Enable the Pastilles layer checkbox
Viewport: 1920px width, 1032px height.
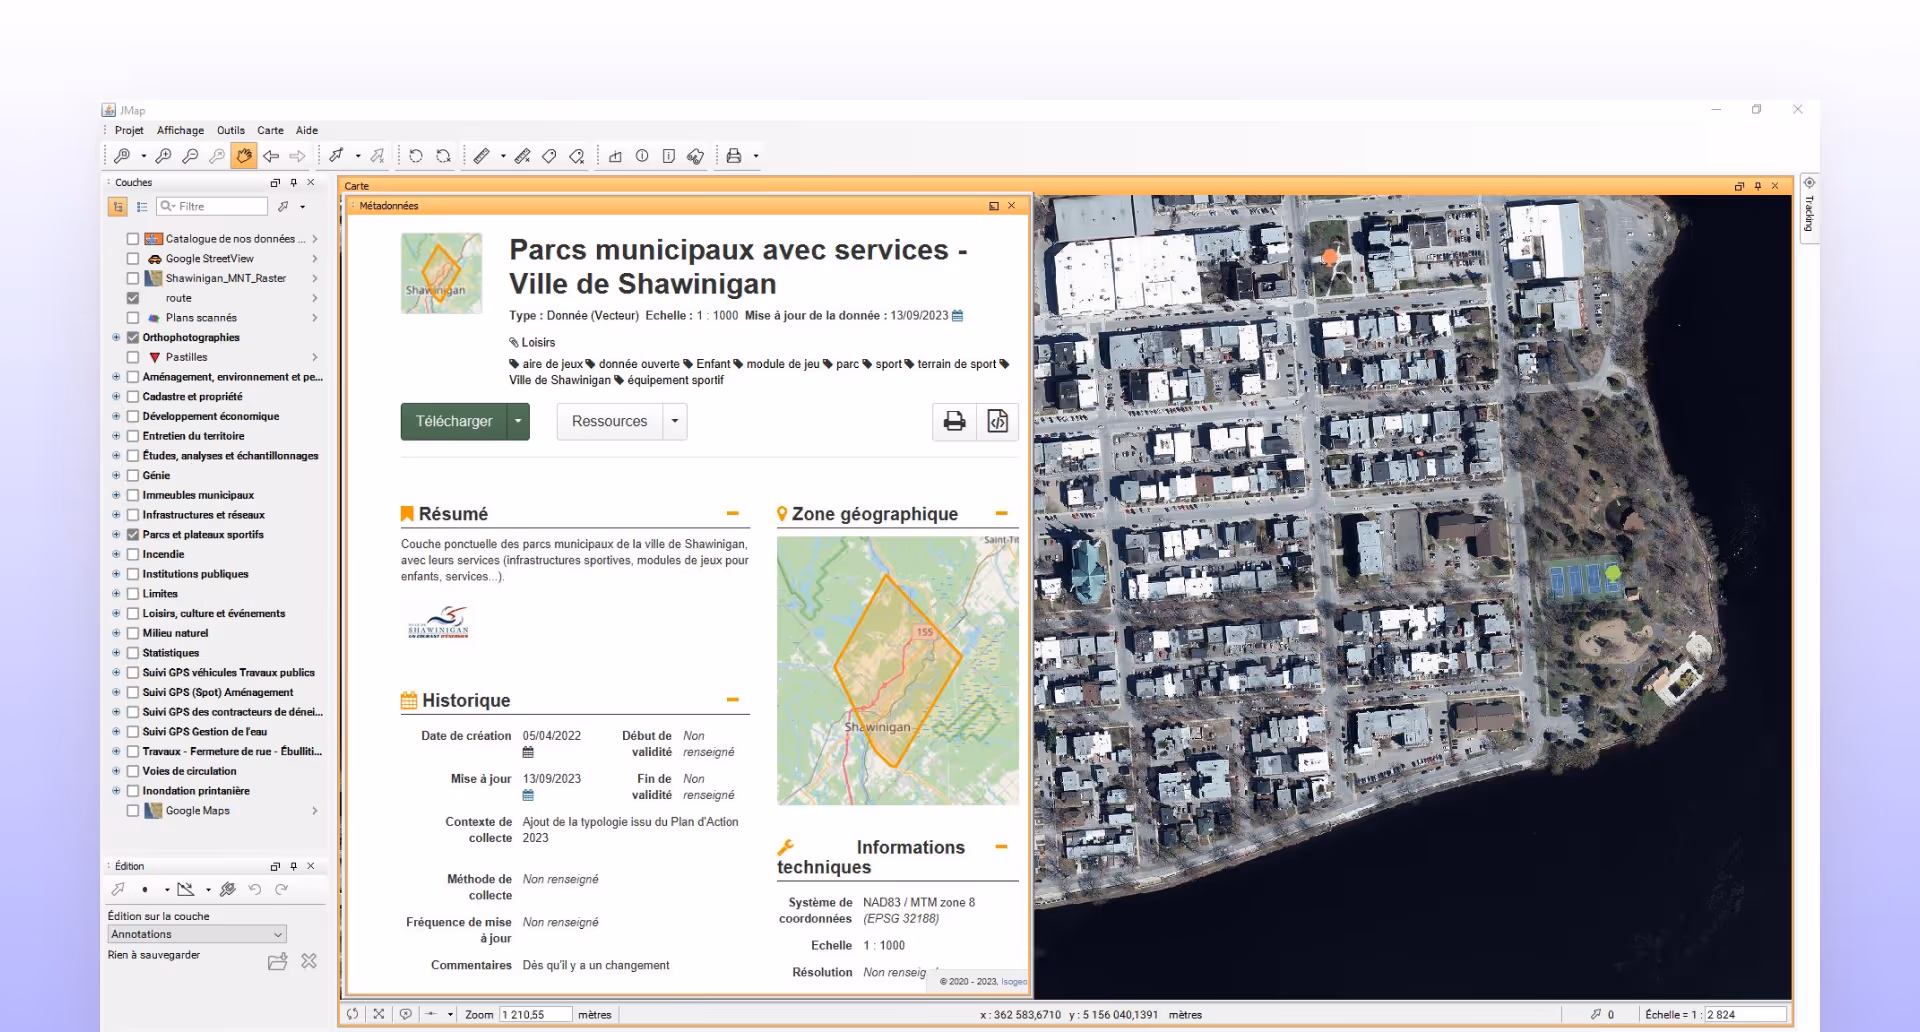coord(133,357)
